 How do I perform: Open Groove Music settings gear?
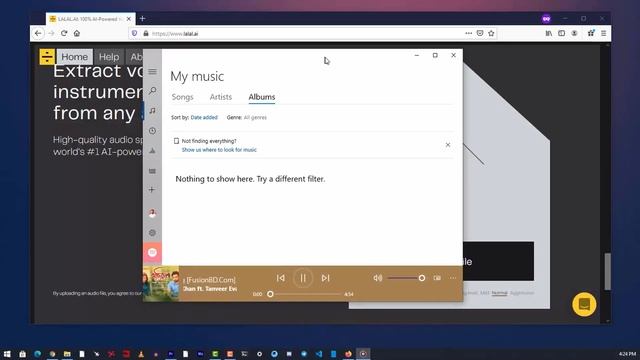[x=152, y=233]
